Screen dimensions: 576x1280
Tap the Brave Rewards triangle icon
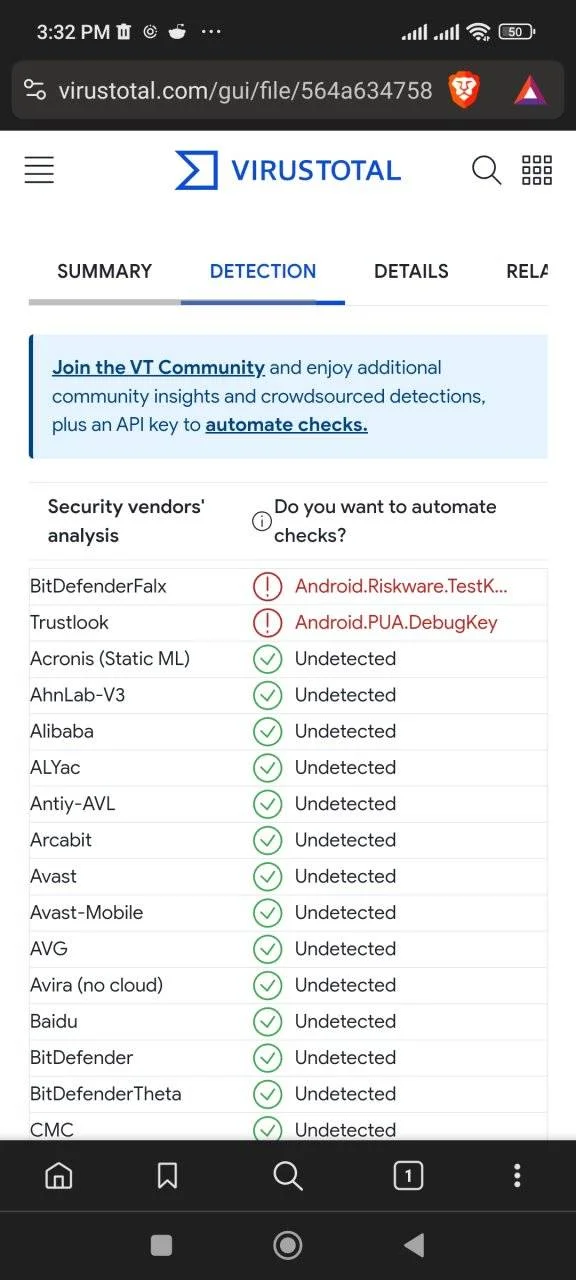(x=530, y=91)
